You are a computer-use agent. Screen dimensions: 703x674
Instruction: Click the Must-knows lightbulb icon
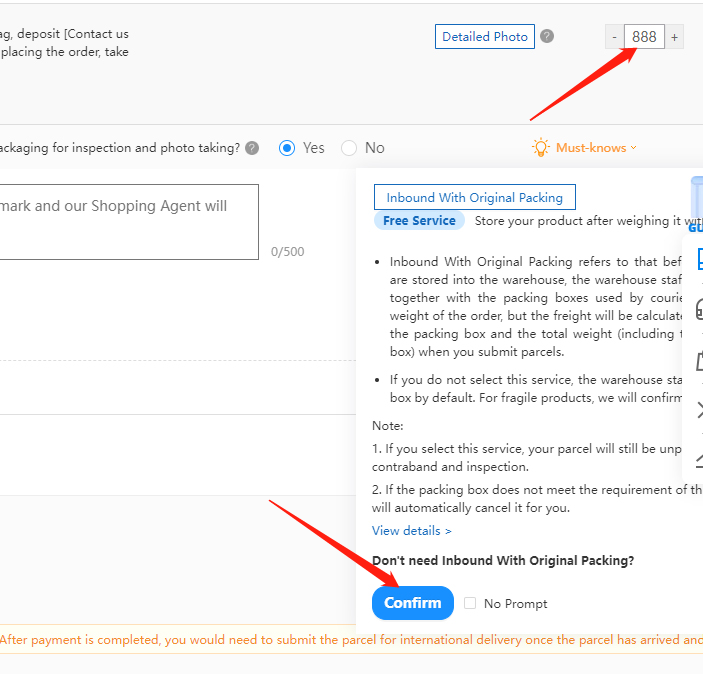tap(540, 148)
